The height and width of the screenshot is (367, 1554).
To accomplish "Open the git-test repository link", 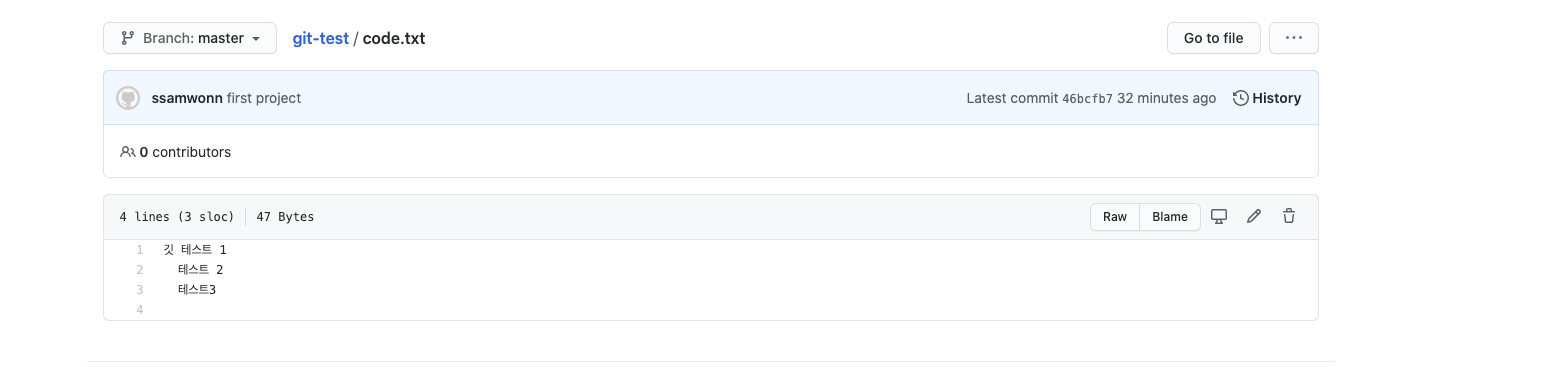I will 320,38.
